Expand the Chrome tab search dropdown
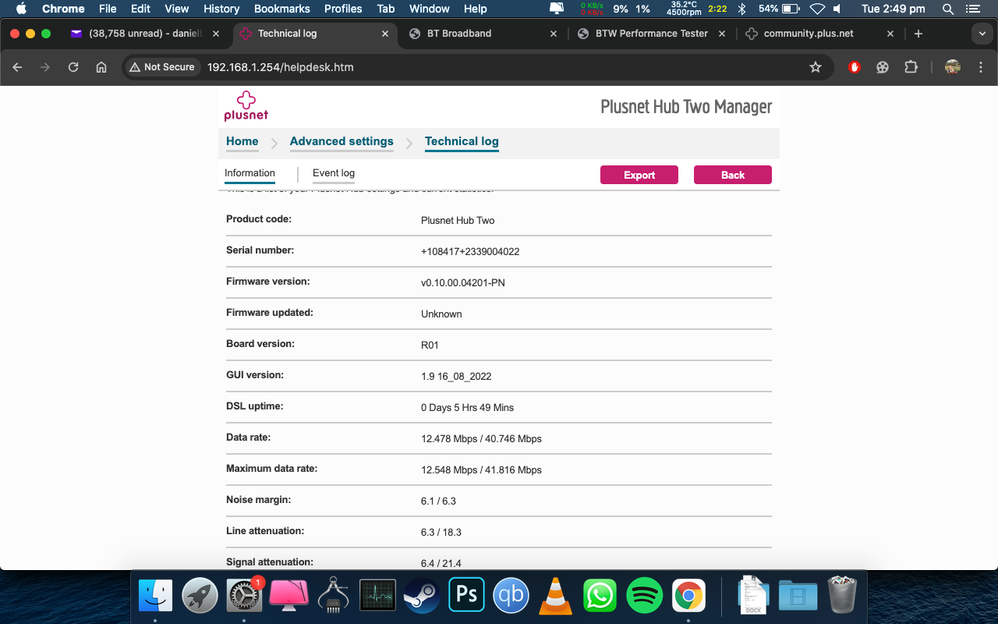 coord(981,33)
